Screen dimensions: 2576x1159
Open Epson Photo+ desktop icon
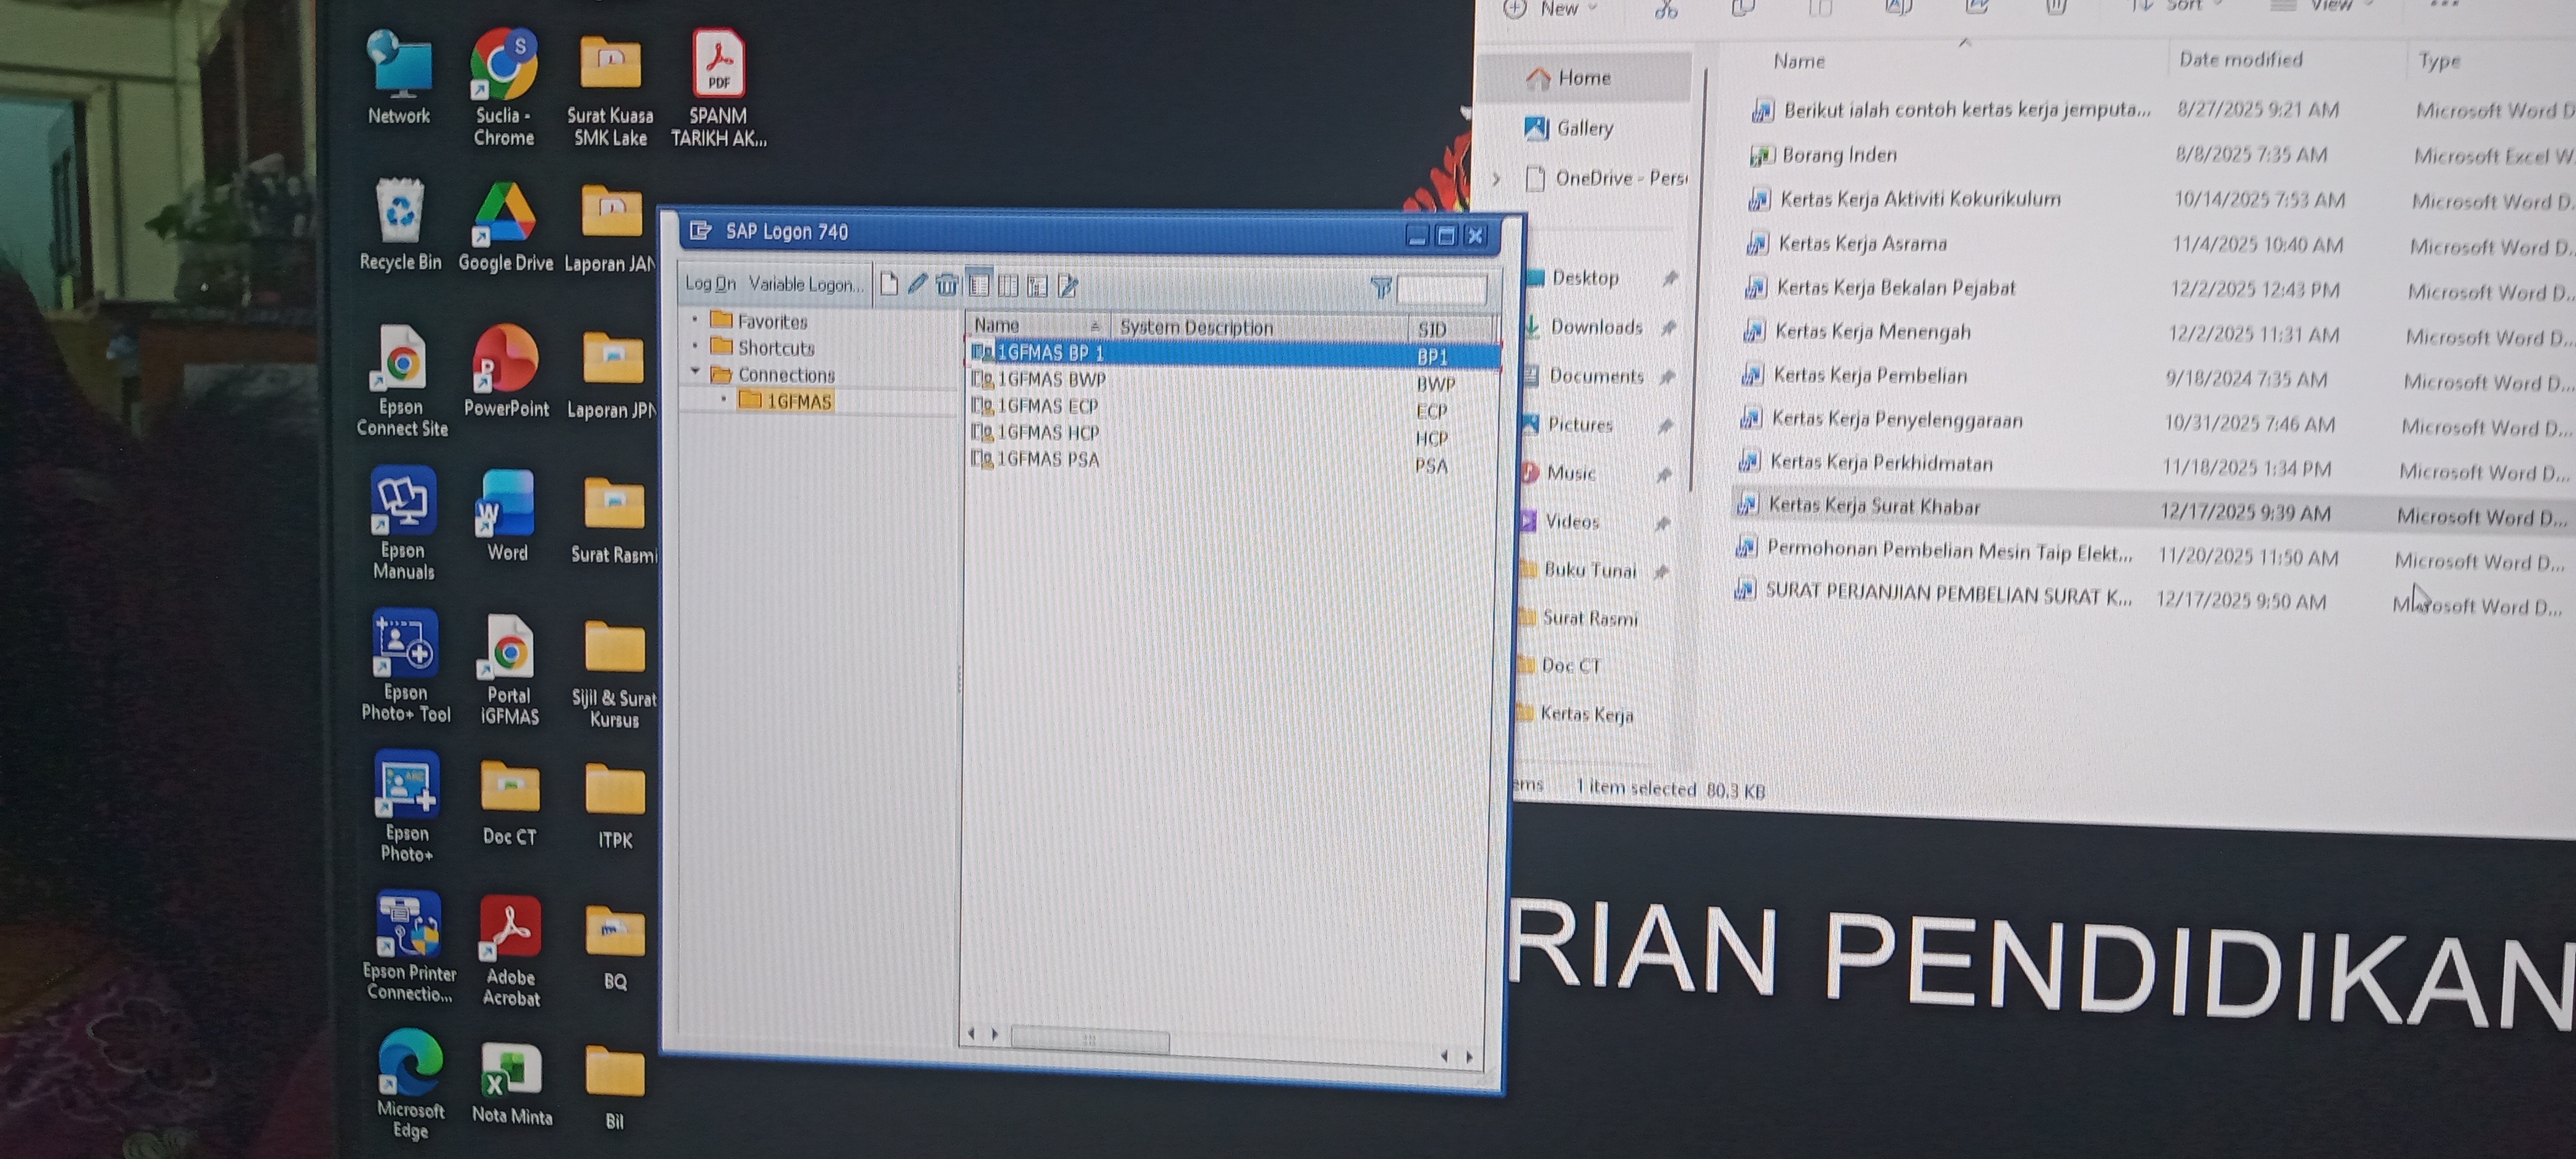point(406,807)
